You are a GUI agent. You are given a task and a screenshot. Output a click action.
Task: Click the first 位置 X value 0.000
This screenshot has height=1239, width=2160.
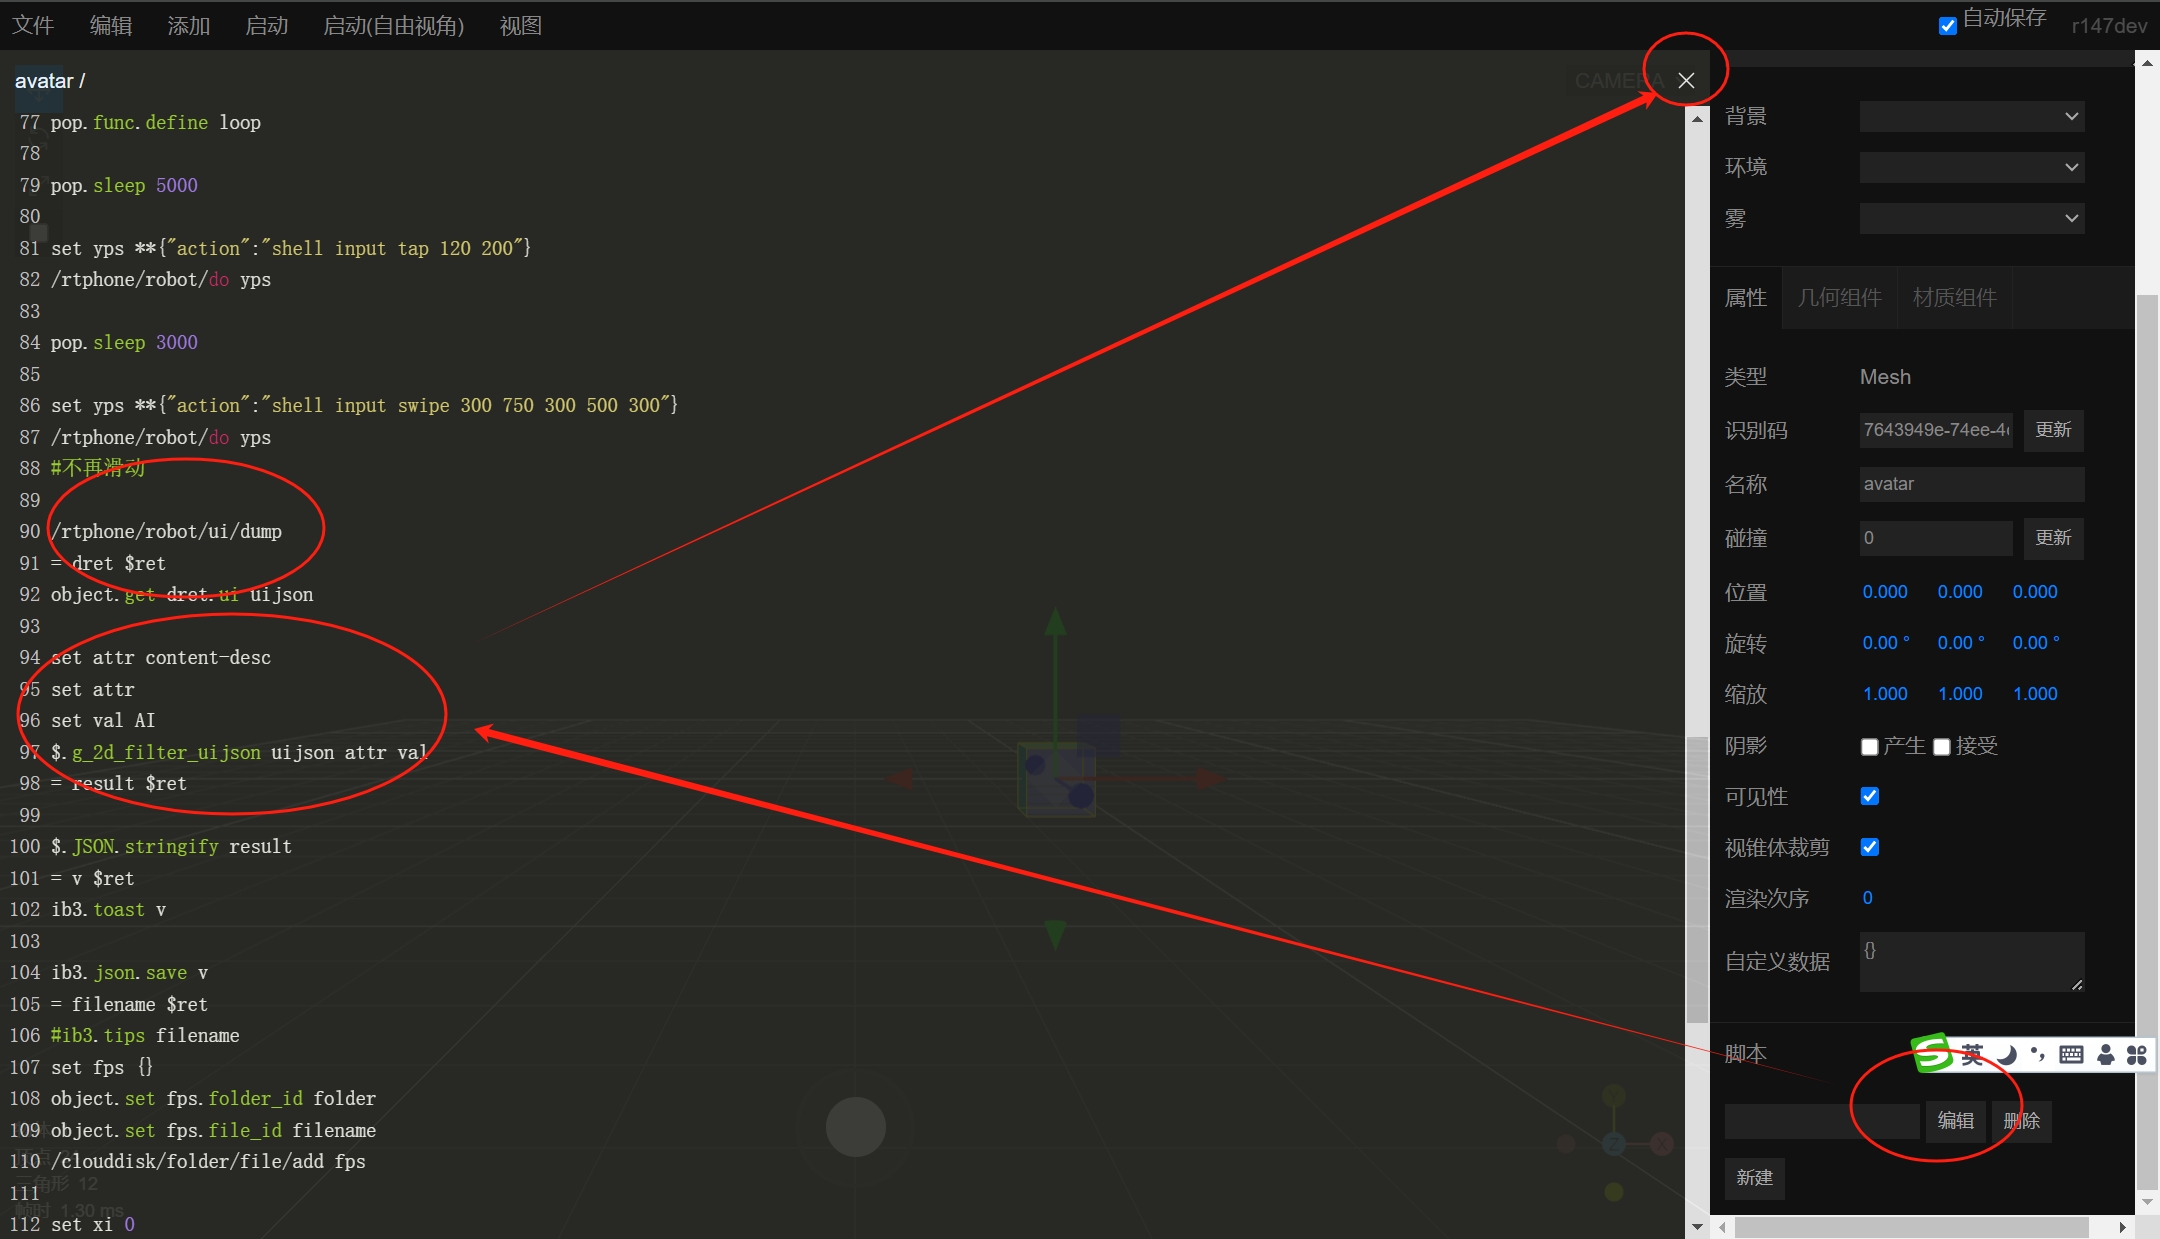click(x=1885, y=592)
